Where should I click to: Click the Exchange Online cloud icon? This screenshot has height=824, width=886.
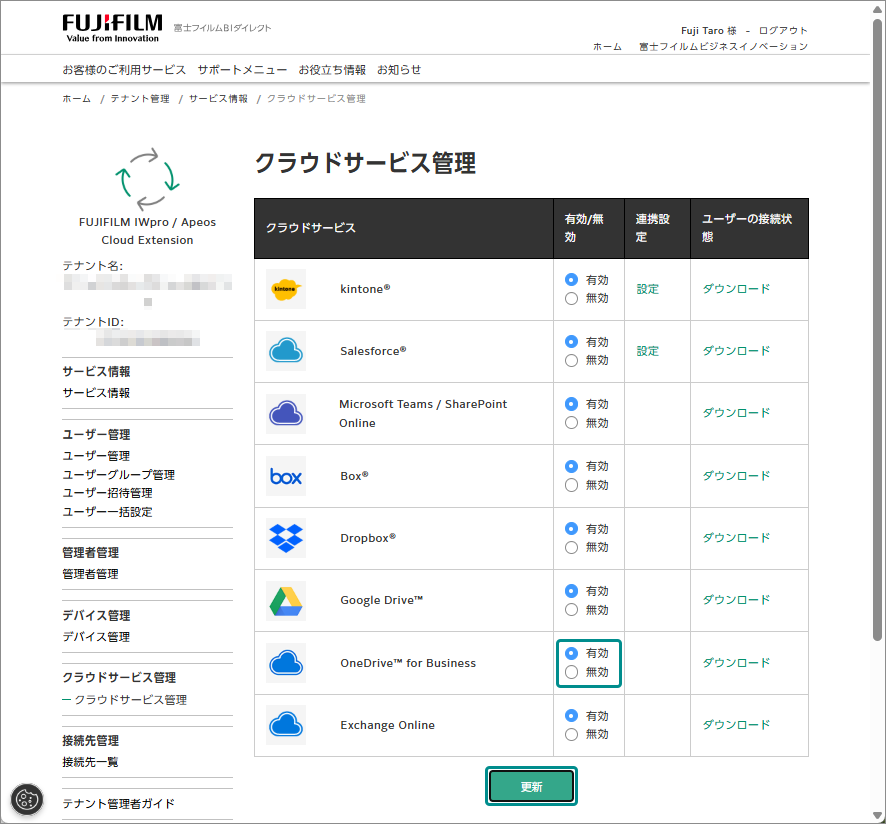tap(286, 725)
